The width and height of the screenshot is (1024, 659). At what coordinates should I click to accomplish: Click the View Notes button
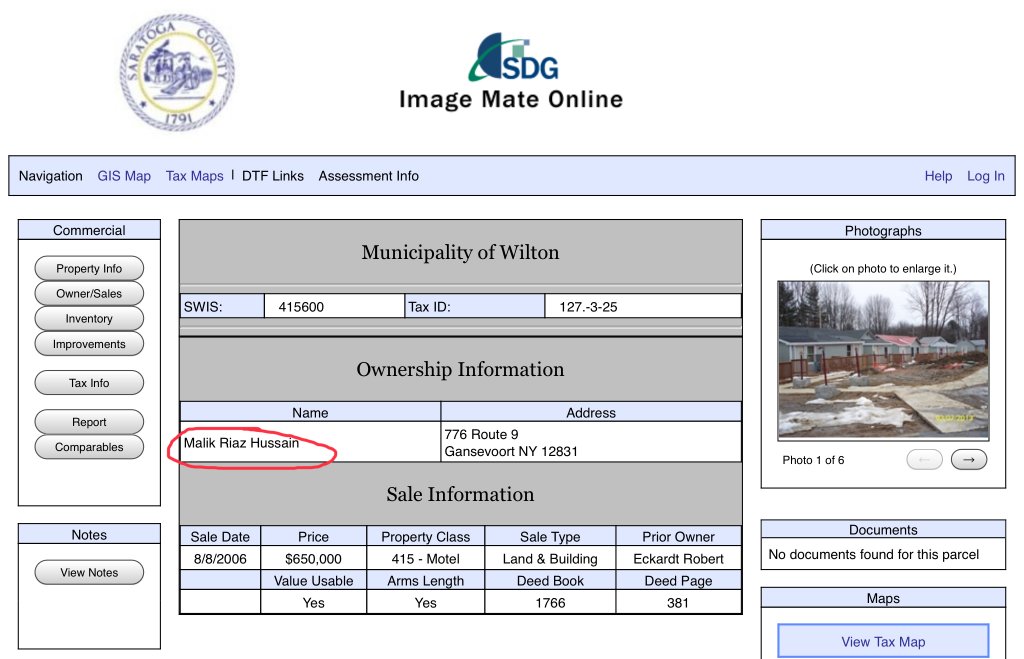point(89,573)
